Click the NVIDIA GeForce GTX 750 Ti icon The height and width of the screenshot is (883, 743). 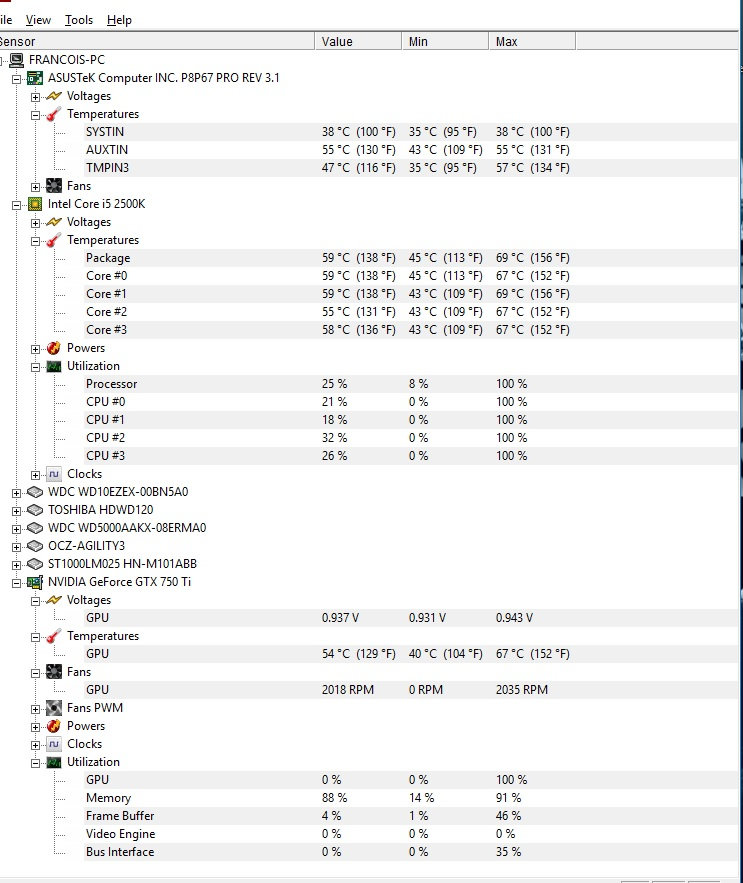pyautogui.click(x=34, y=582)
